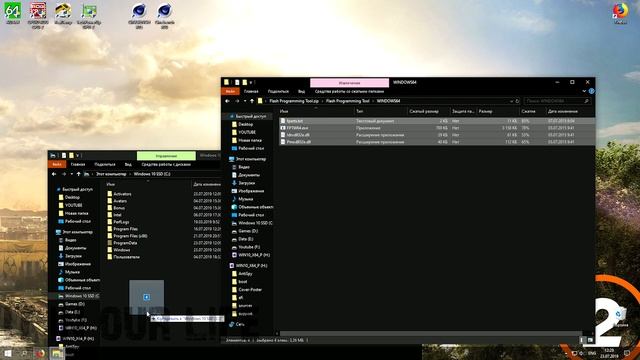Viewport: 640px width, 360px height.
Task: Switch WINDOWS64 window to details view
Action: click(582, 340)
